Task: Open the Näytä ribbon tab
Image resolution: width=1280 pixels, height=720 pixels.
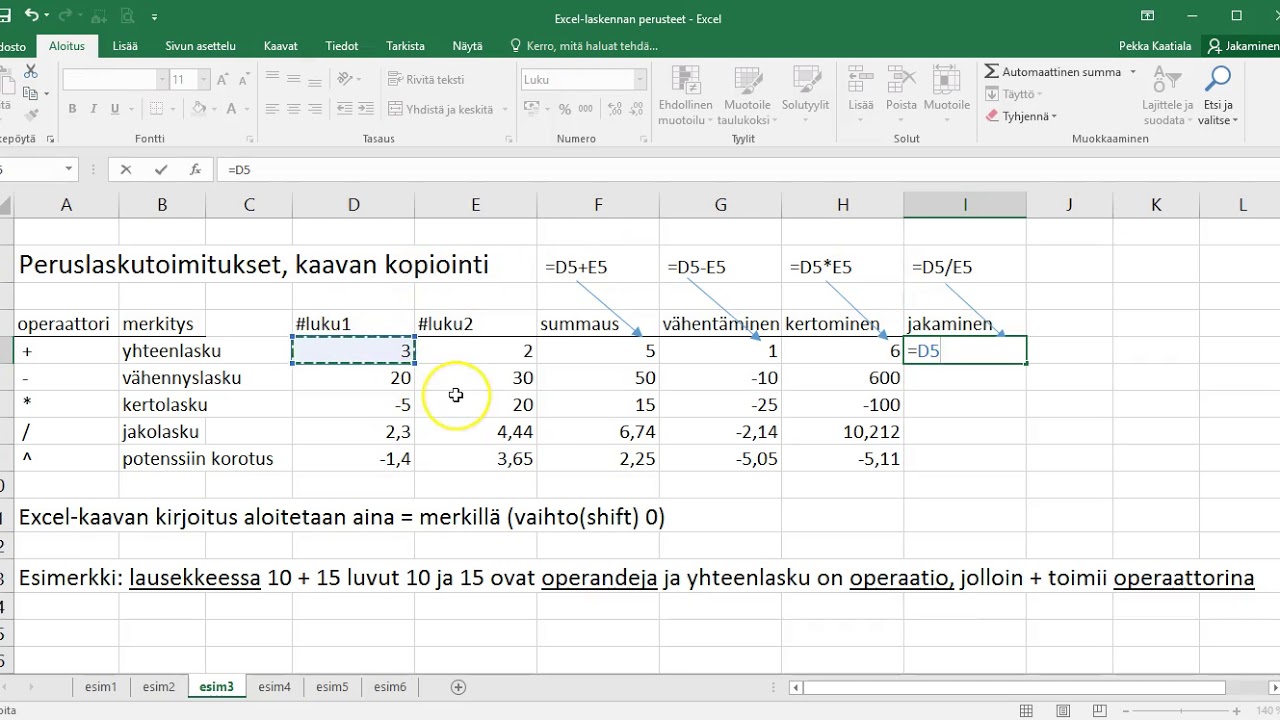Action: (467, 46)
